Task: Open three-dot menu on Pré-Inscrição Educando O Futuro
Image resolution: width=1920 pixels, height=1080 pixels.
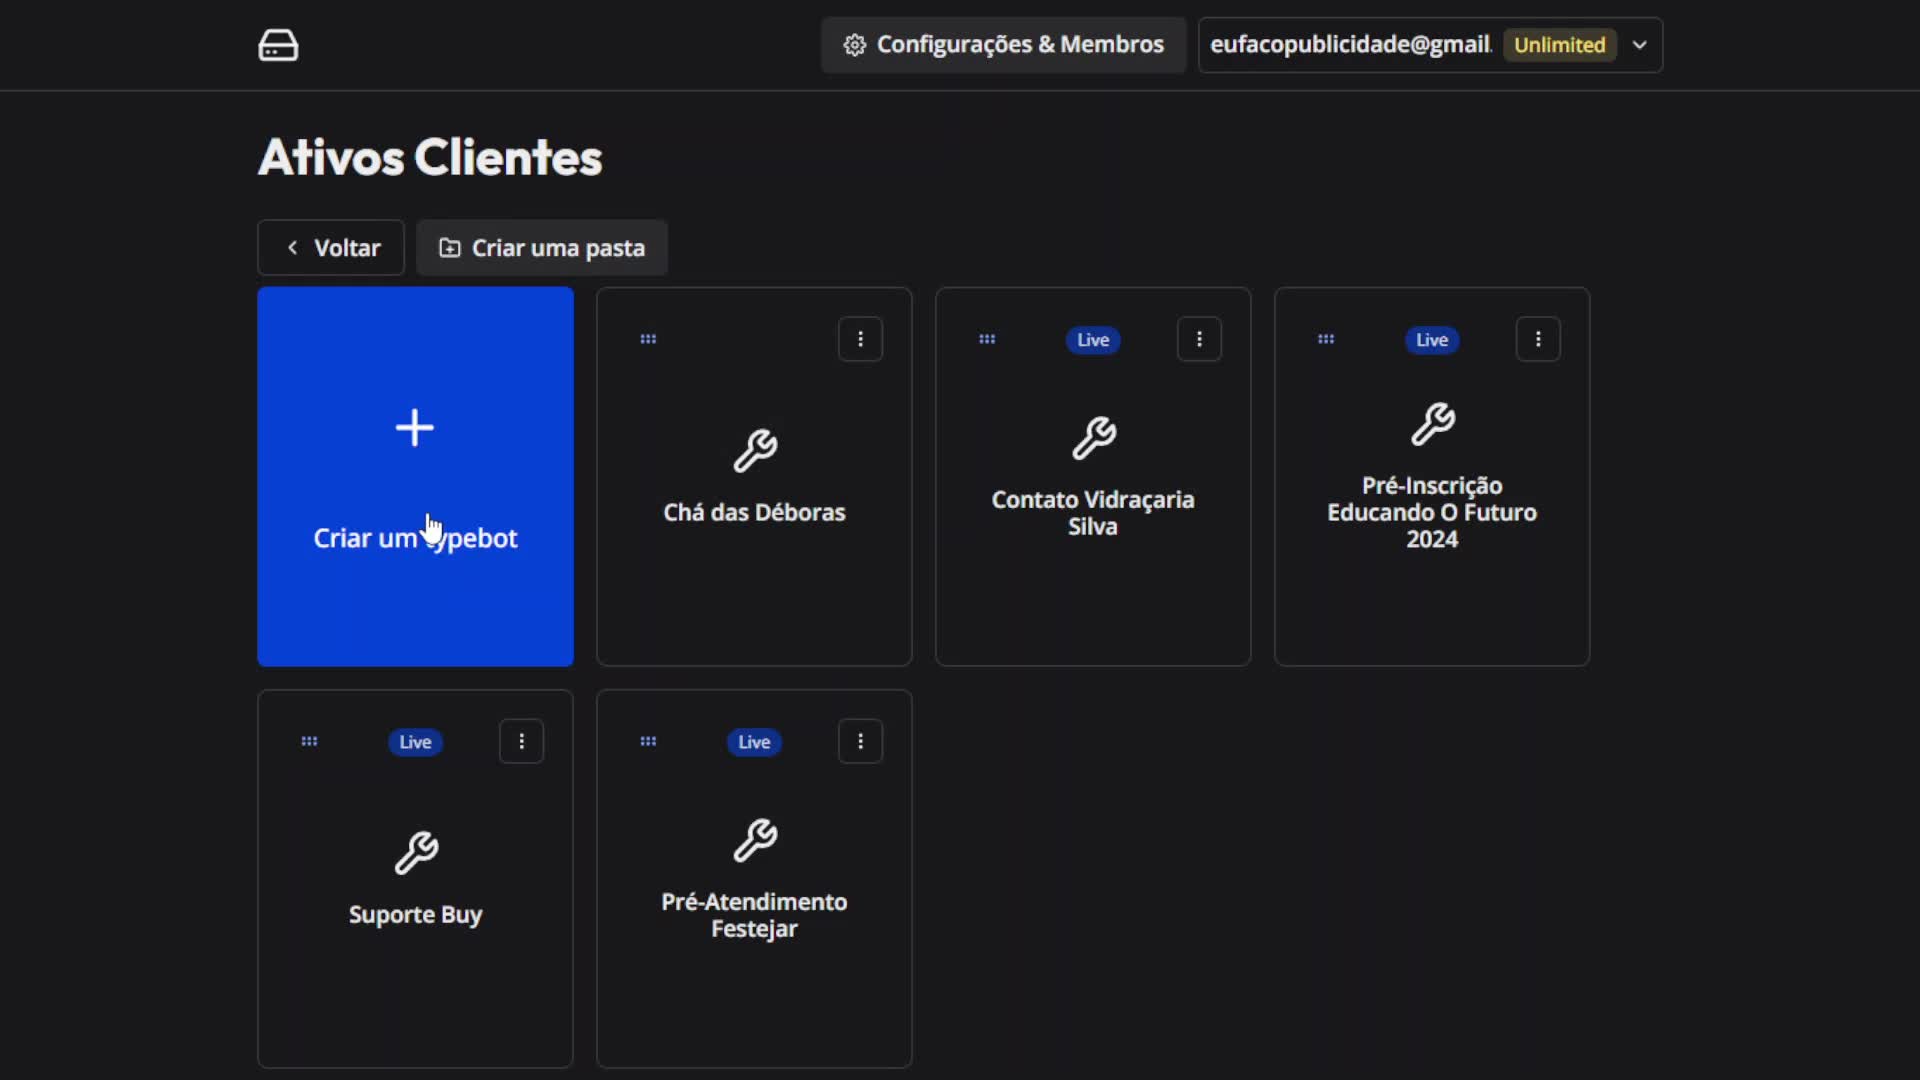Action: 1538,339
